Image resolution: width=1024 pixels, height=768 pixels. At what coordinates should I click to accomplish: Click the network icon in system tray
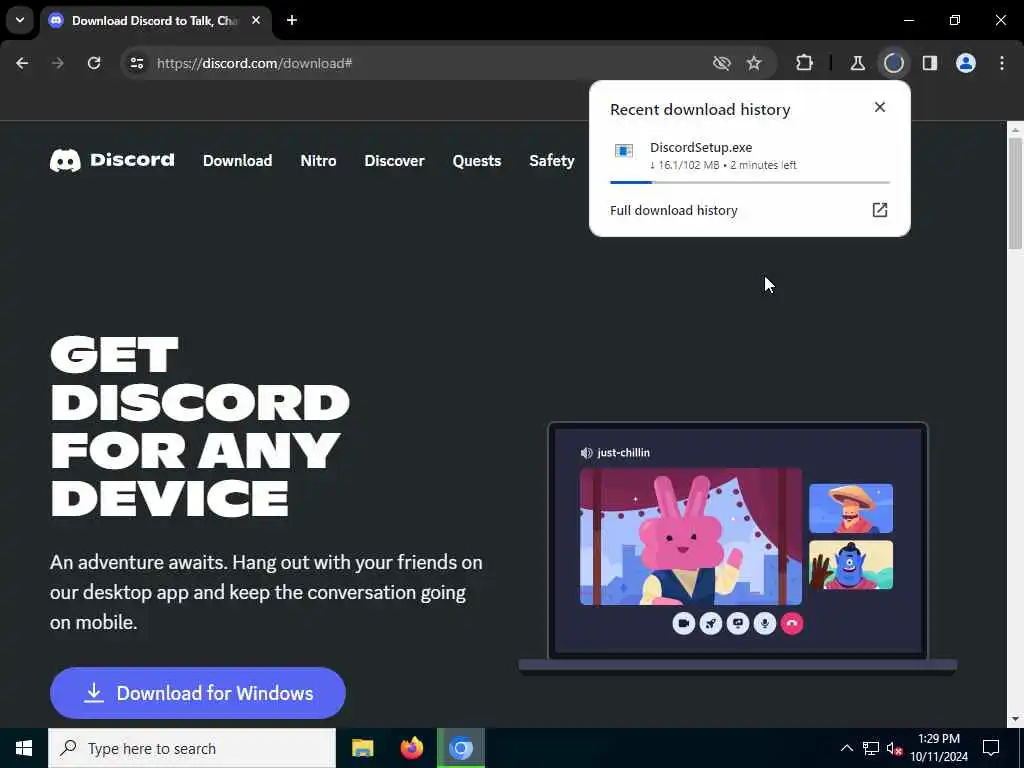tap(871, 748)
